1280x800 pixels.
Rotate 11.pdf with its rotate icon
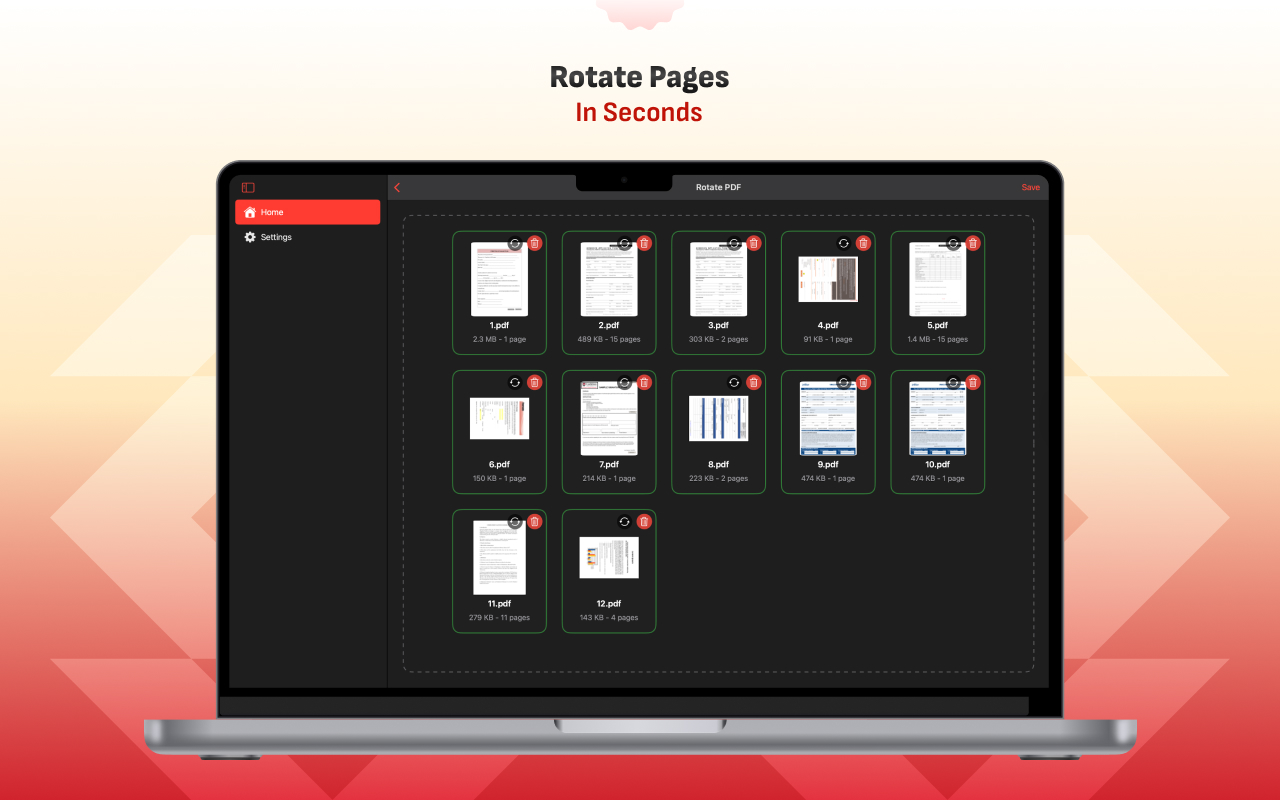[x=515, y=521]
